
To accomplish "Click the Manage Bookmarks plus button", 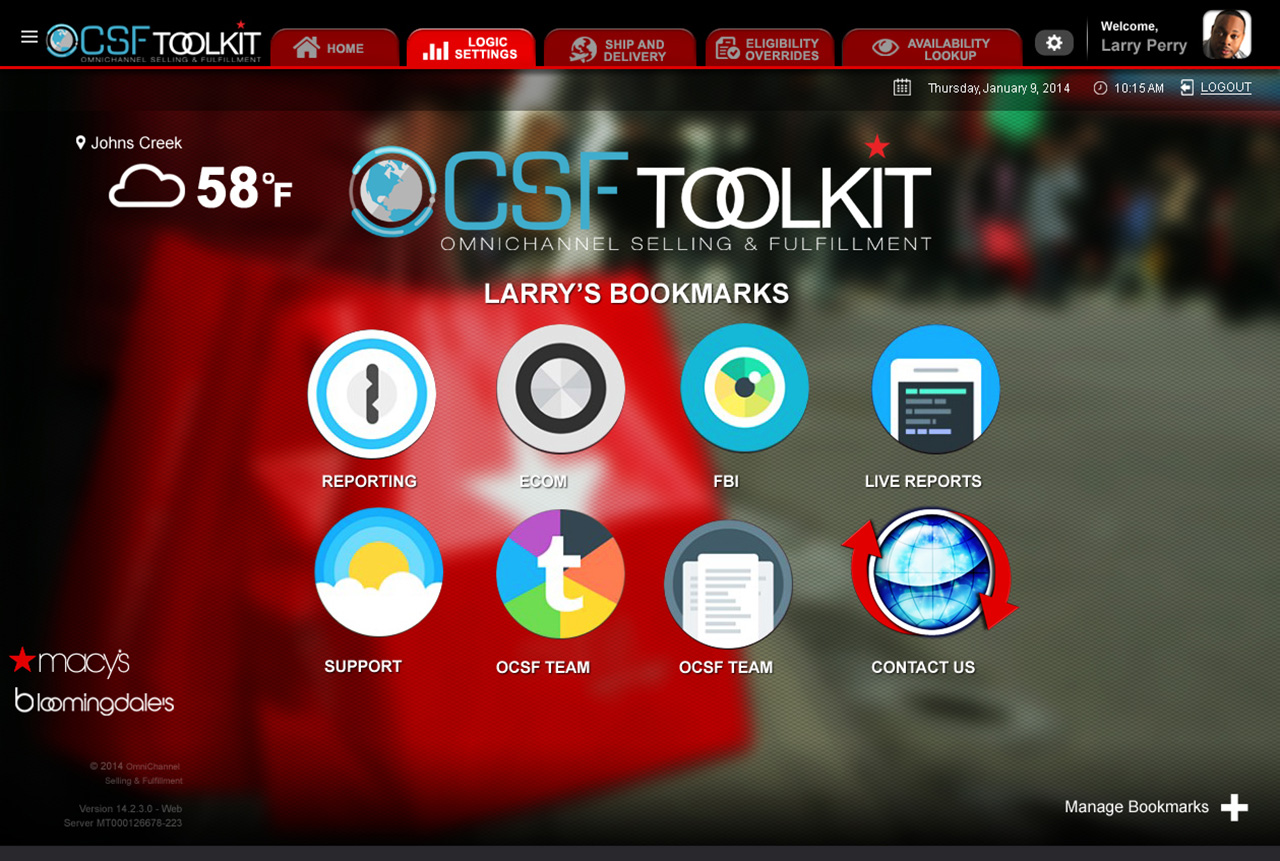I will pos(1234,808).
